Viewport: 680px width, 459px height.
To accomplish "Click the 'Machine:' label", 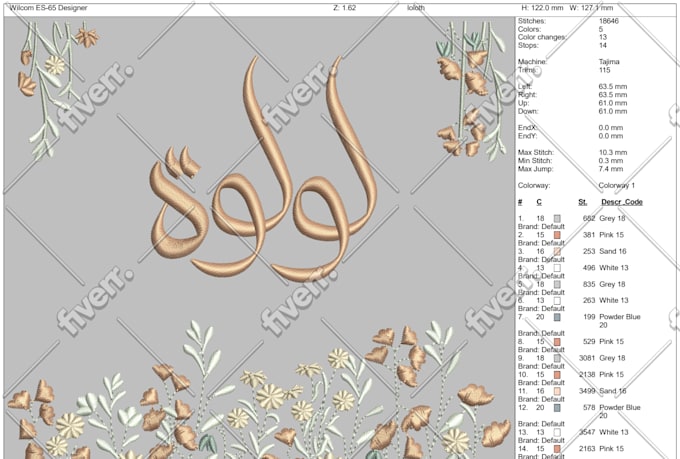I will 532,62.
